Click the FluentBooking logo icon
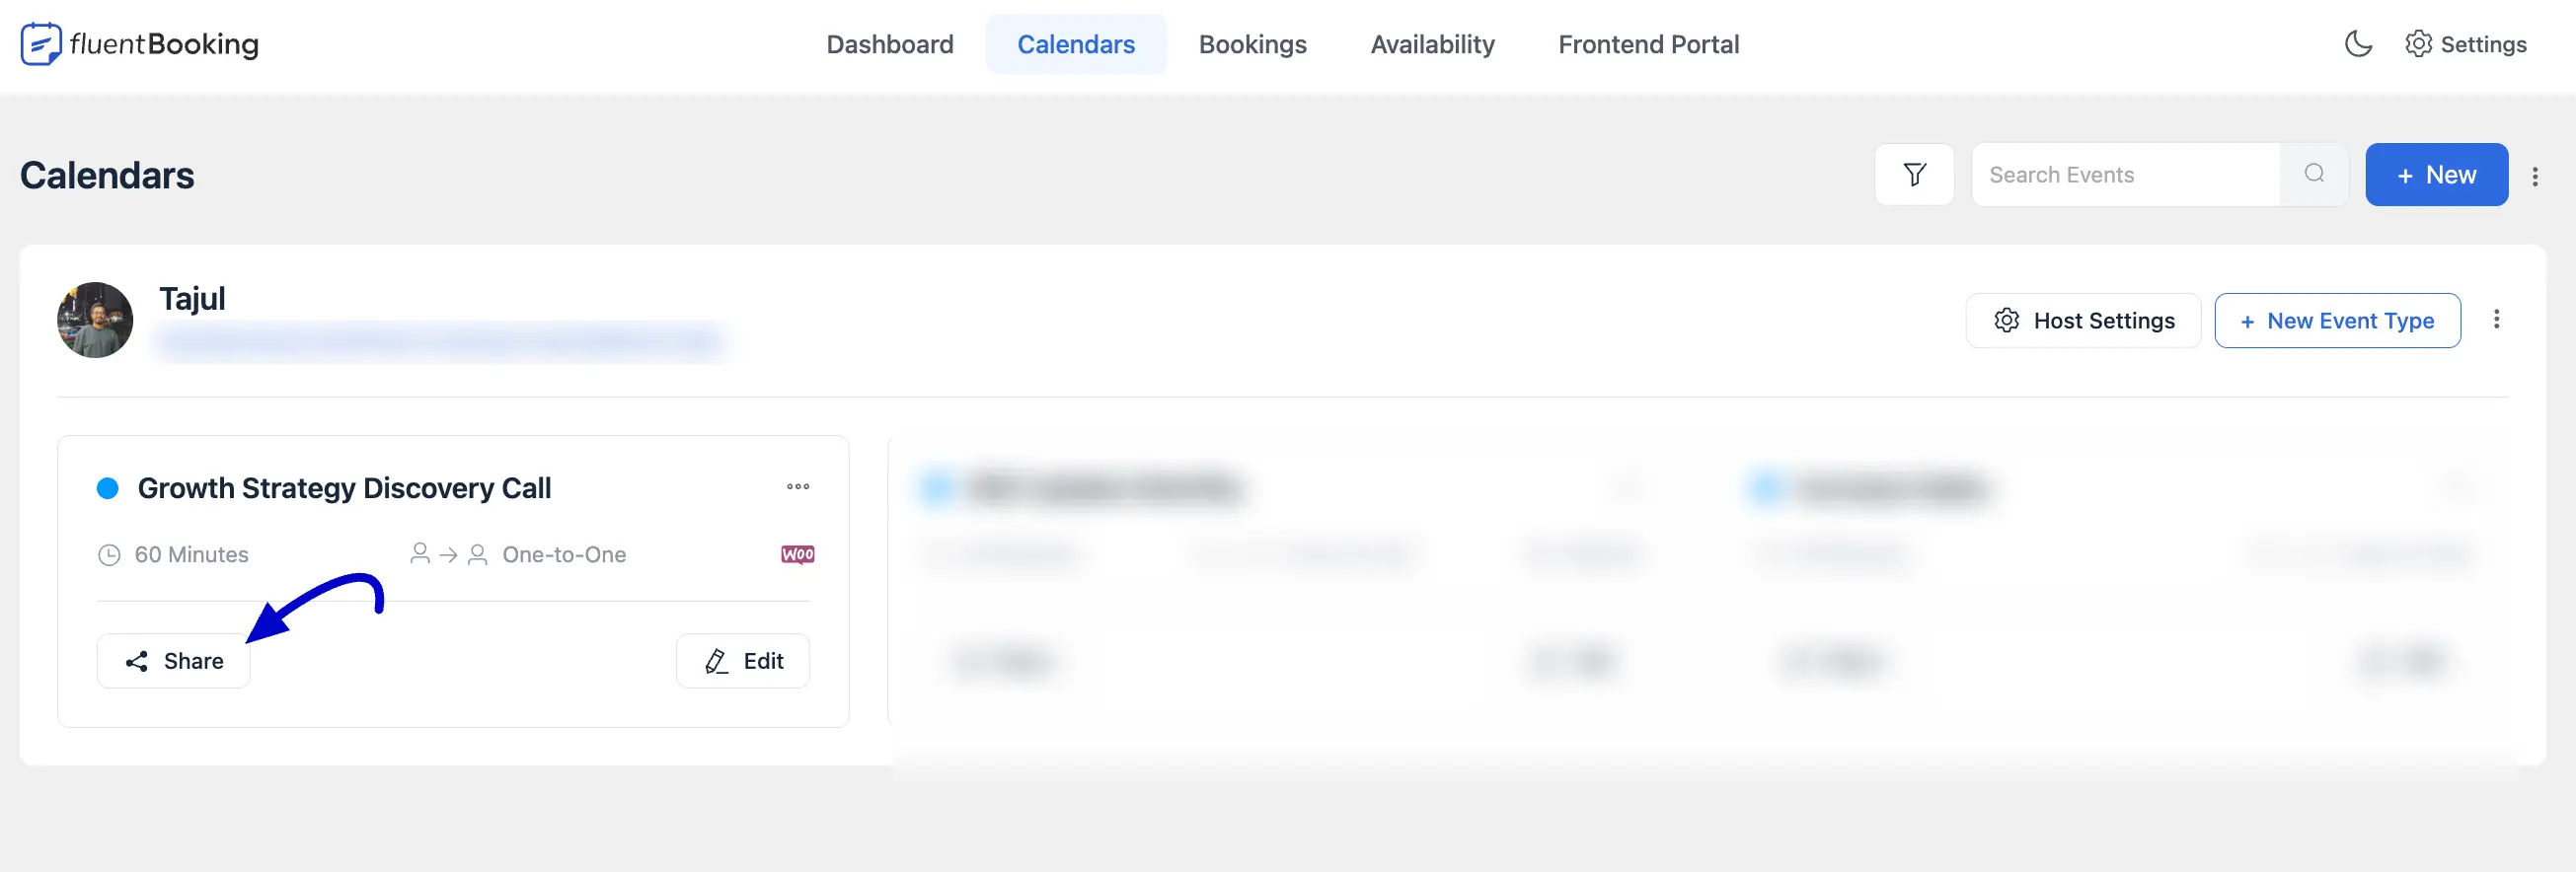The image size is (2576, 872). pos(41,44)
